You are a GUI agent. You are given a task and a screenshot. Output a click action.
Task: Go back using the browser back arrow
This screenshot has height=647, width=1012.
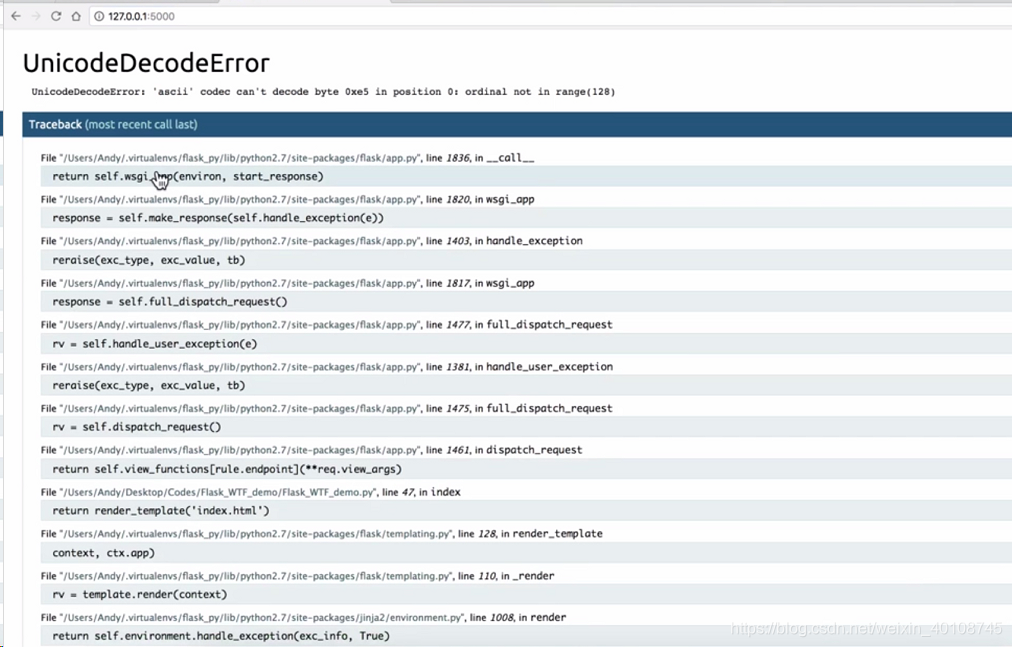(x=16, y=16)
